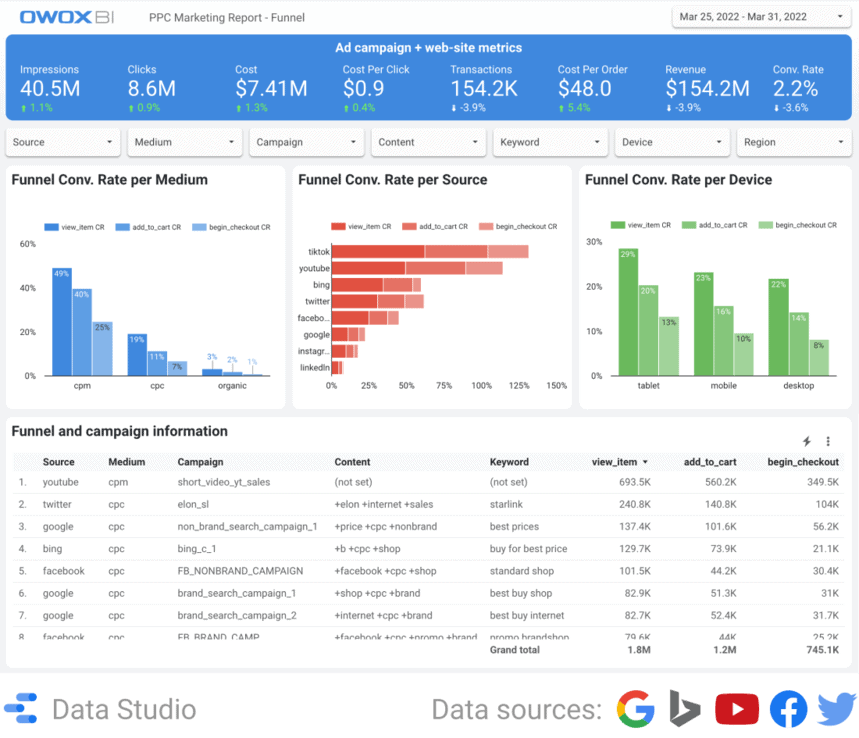Open the date range picker
This screenshot has width=859, height=738.
(761, 17)
